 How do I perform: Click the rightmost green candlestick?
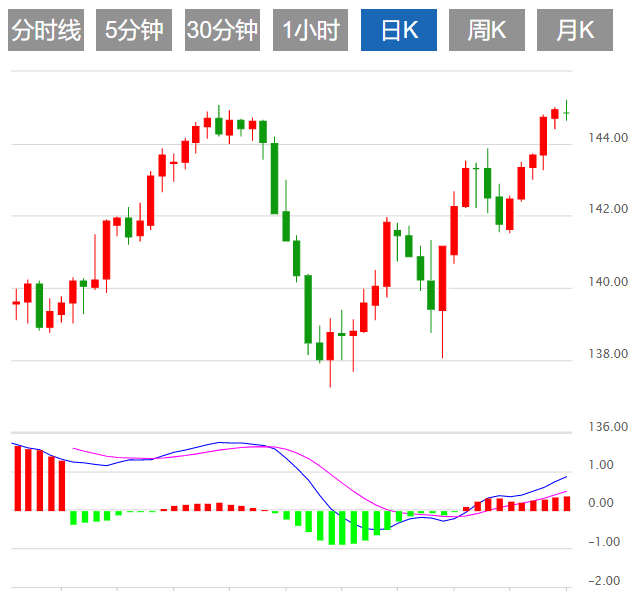tap(566, 113)
